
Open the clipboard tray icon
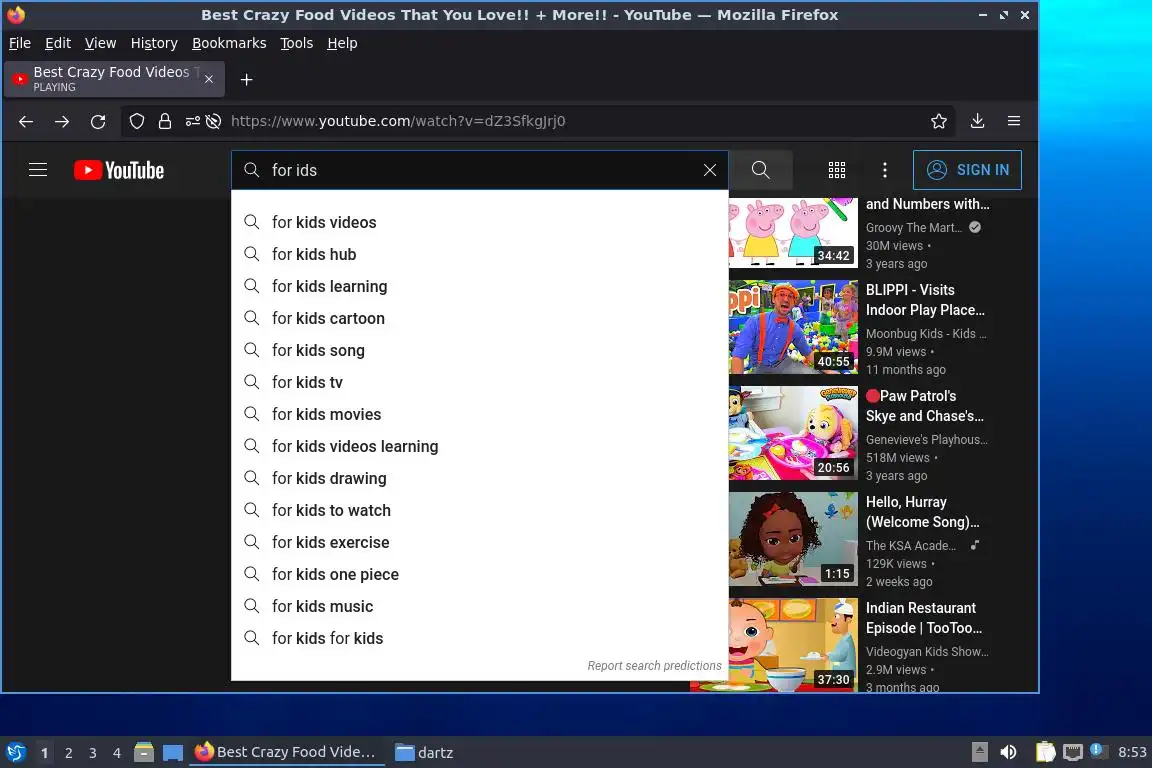click(1045, 752)
